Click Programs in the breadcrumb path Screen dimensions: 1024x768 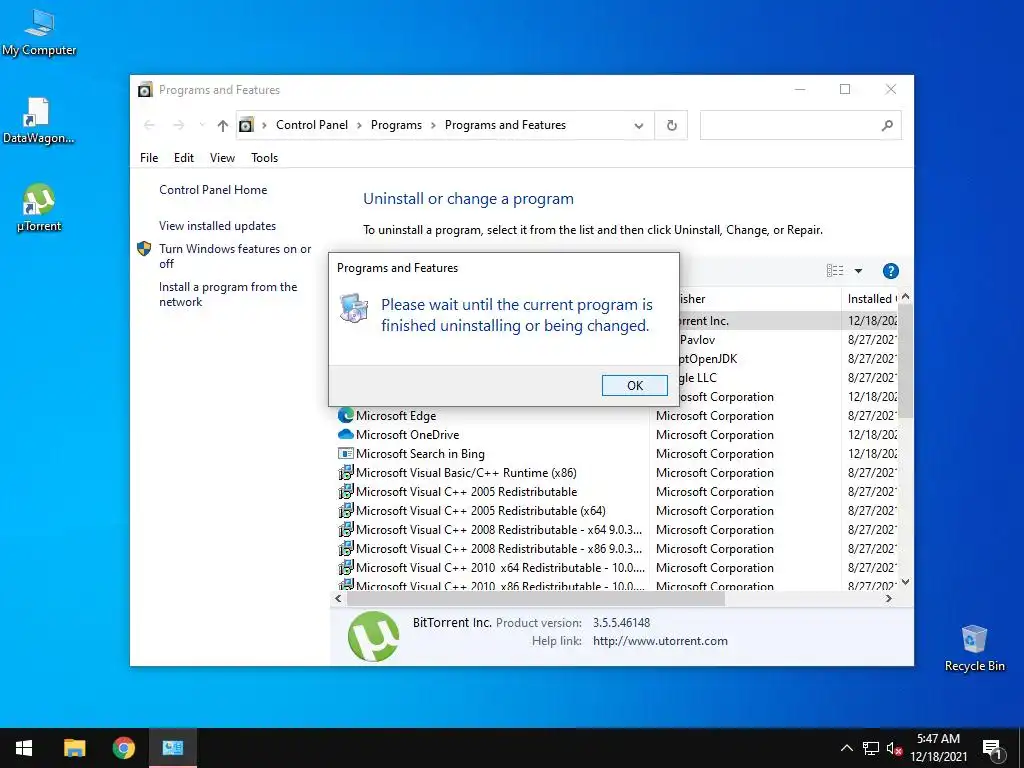point(396,125)
